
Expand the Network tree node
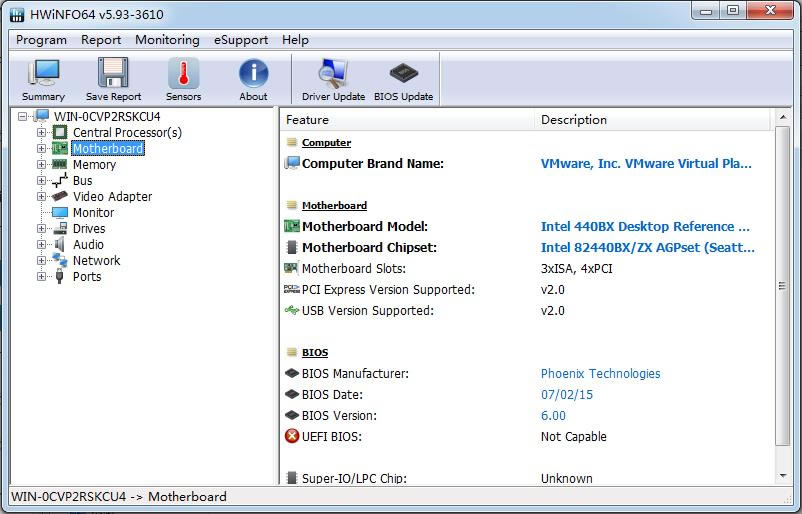(41, 260)
